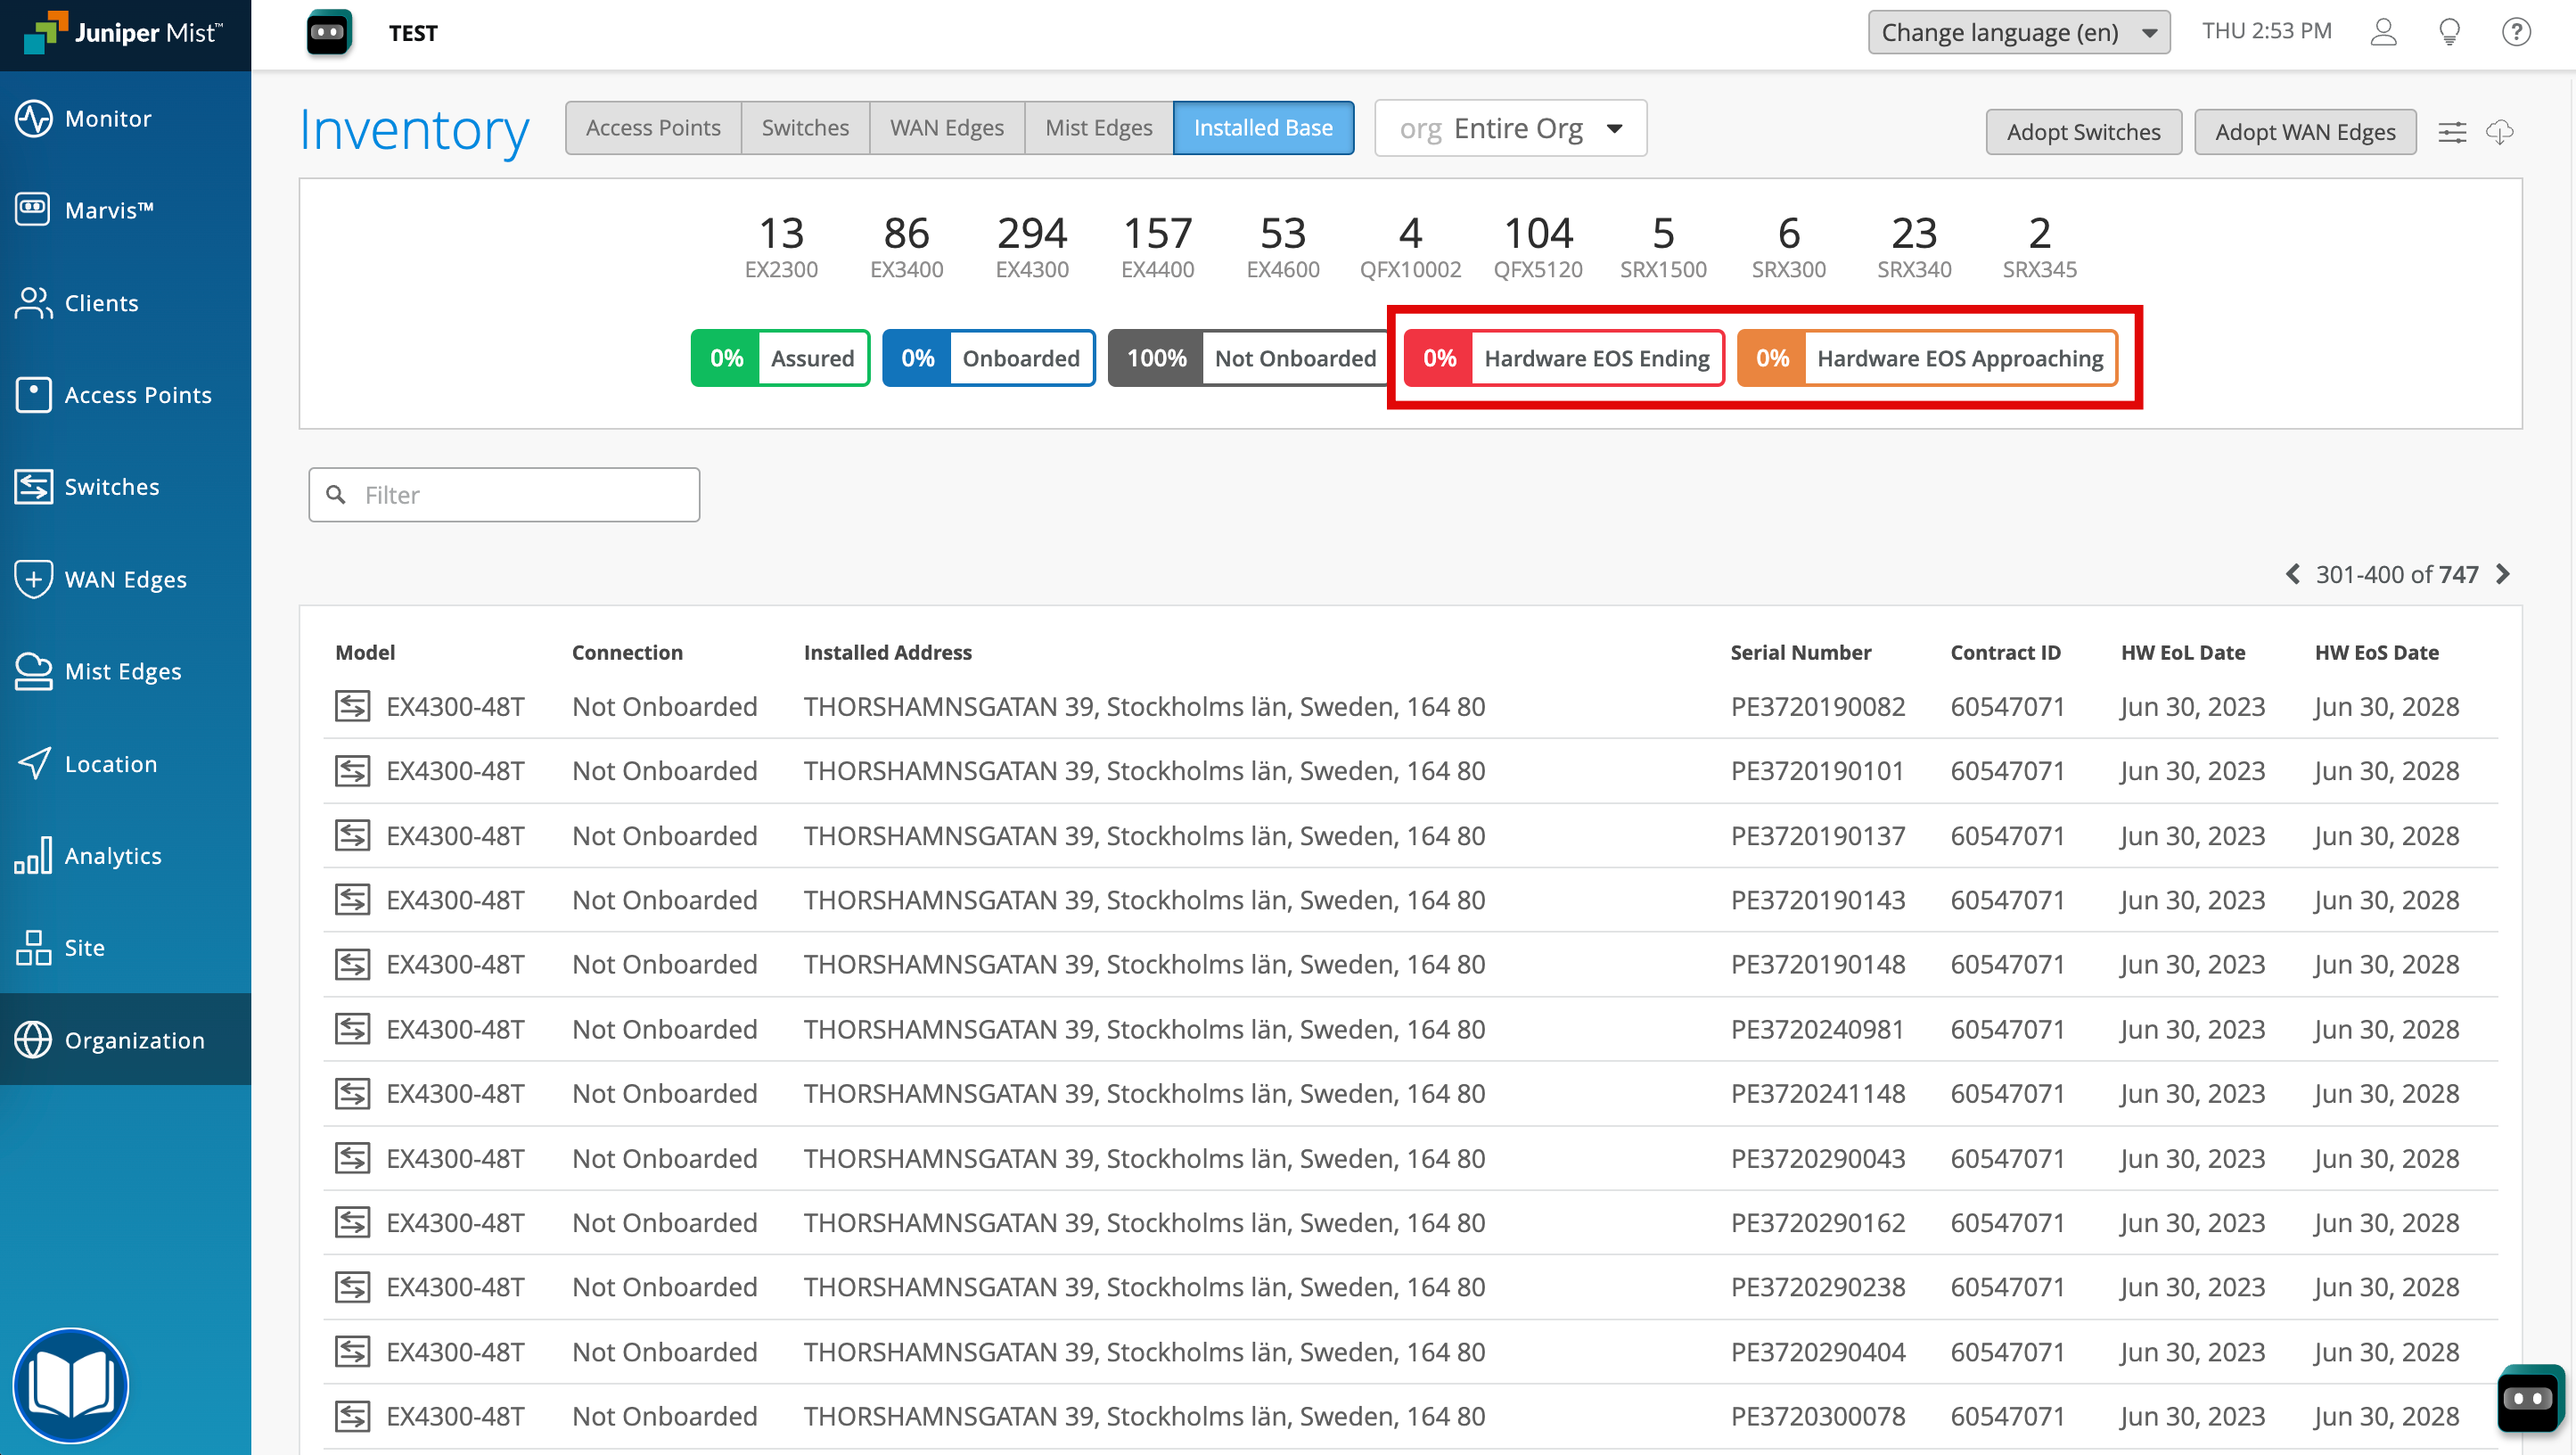Open the help question mark icon

2516,33
